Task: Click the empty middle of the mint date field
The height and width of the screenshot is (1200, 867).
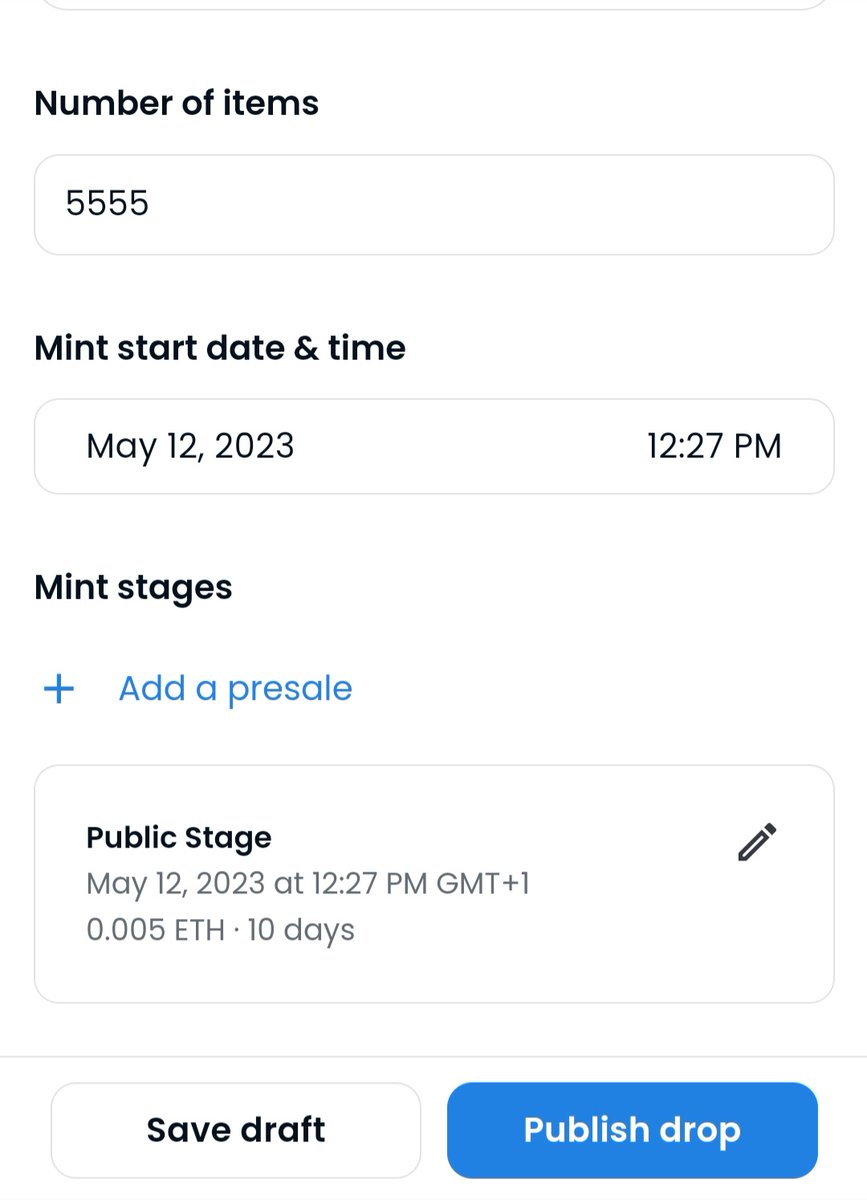Action: 470,446
